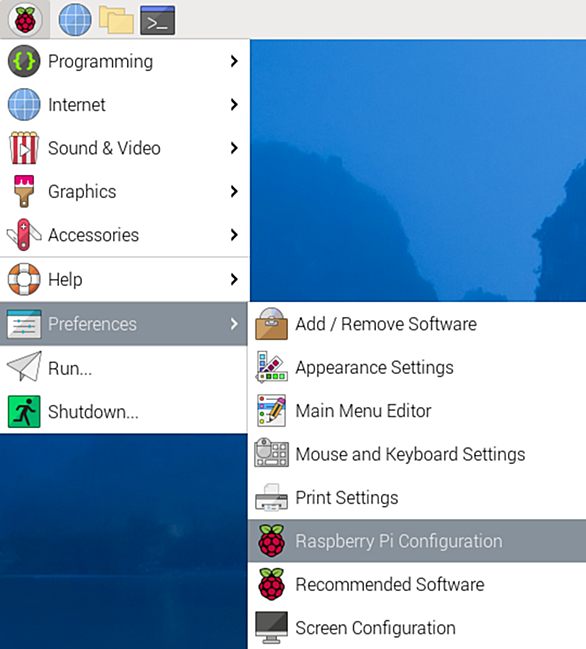This screenshot has width=586, height=649.
Task: Click the Run paper plane icon
Action: pos(24,367)
